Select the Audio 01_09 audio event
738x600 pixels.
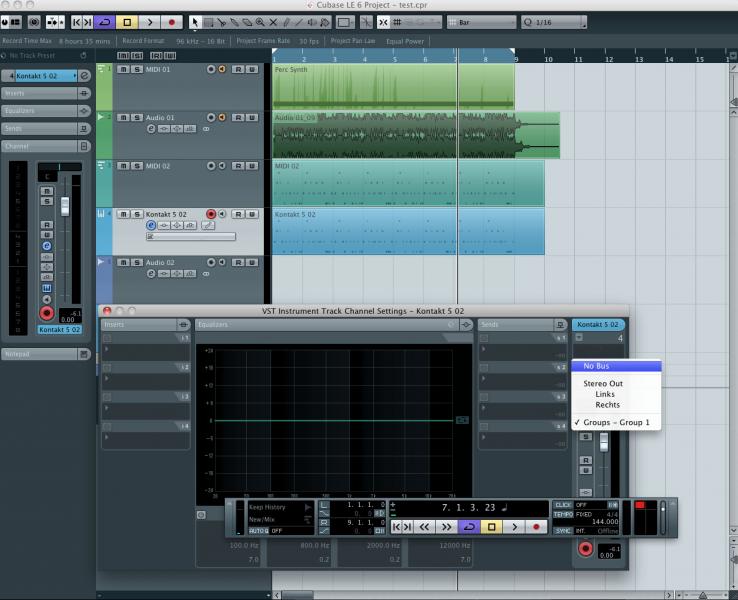coord(416,135)
